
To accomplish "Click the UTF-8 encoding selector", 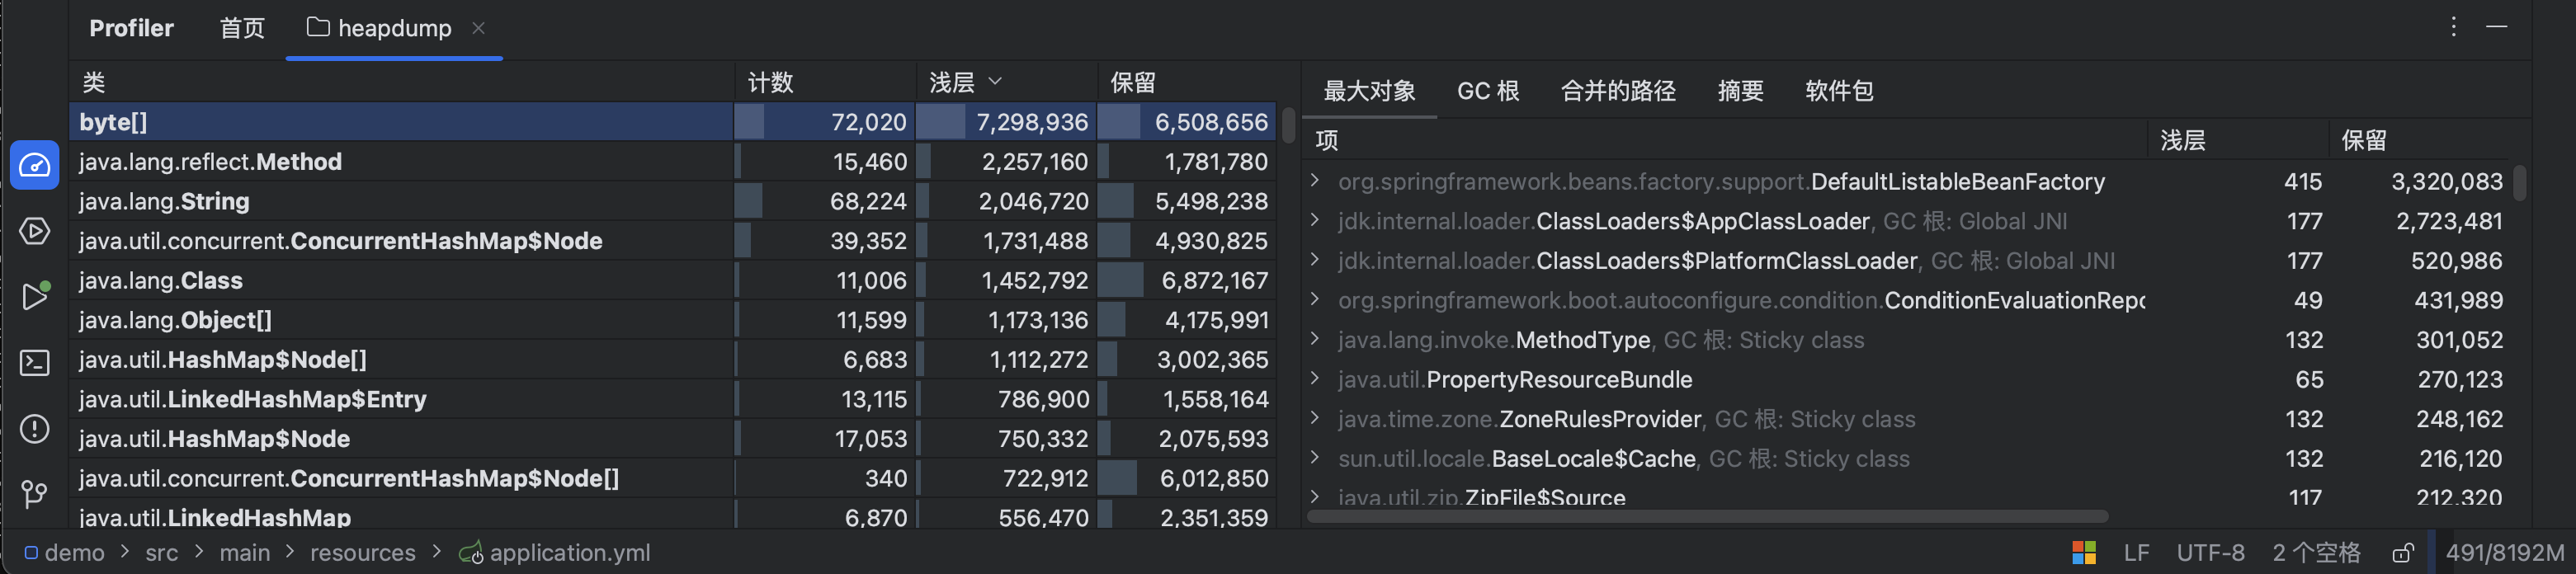I will (x=2210, y=553).
